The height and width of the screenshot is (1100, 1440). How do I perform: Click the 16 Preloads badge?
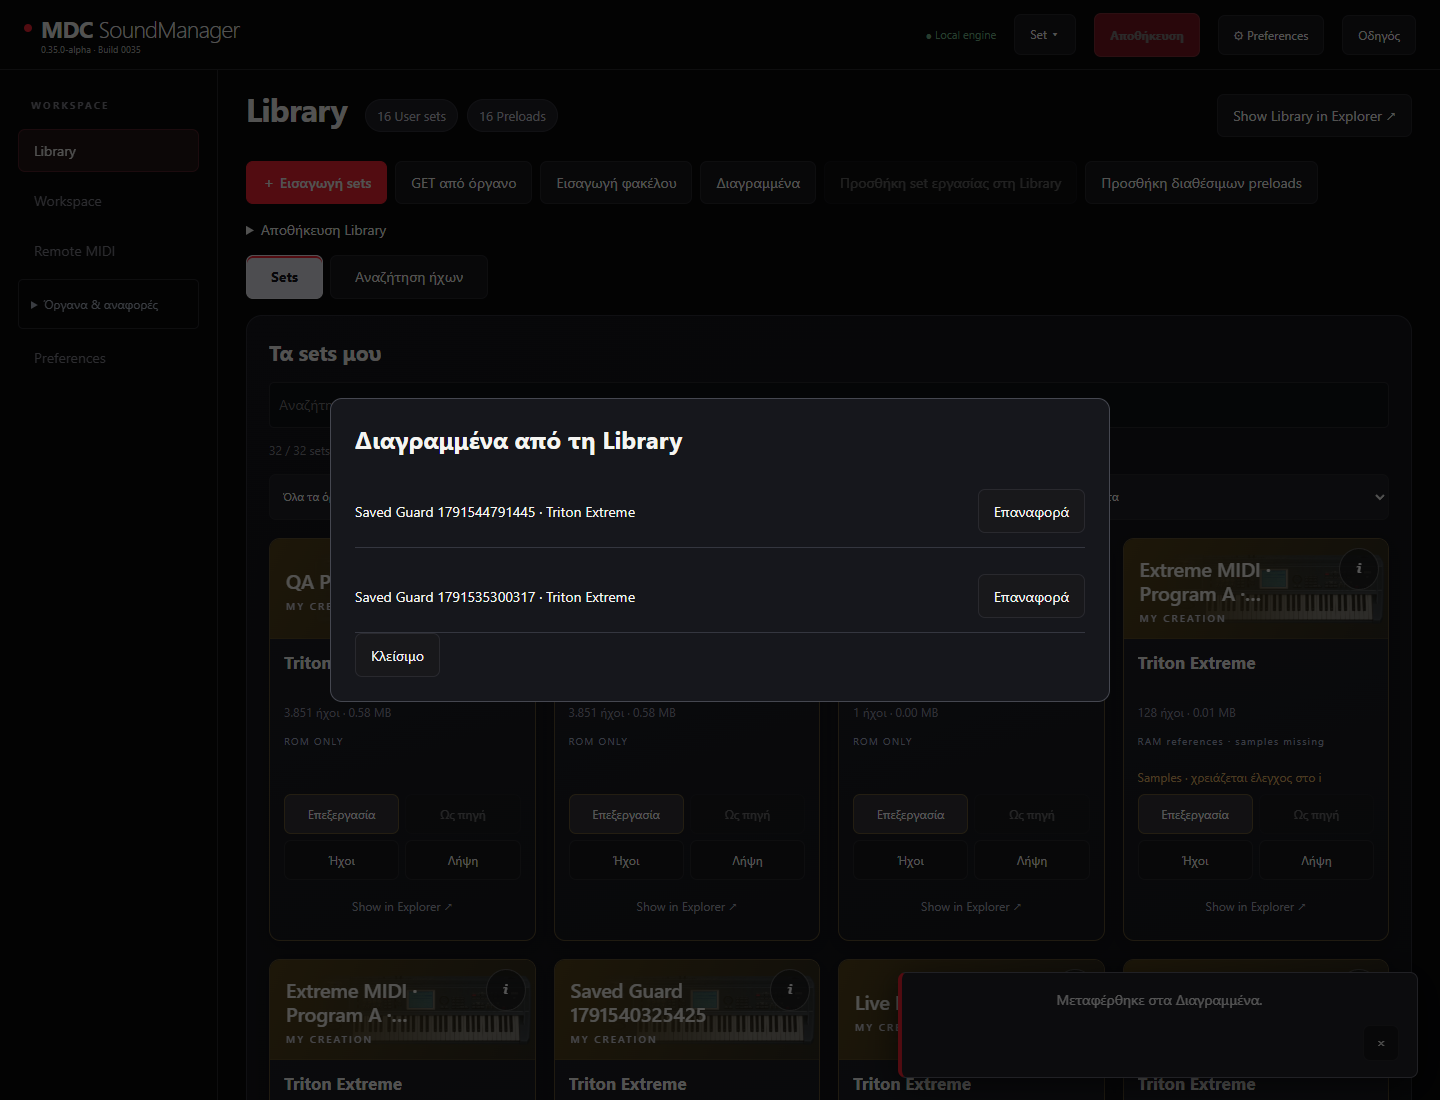pyautogui.click(x=512, y=116)
